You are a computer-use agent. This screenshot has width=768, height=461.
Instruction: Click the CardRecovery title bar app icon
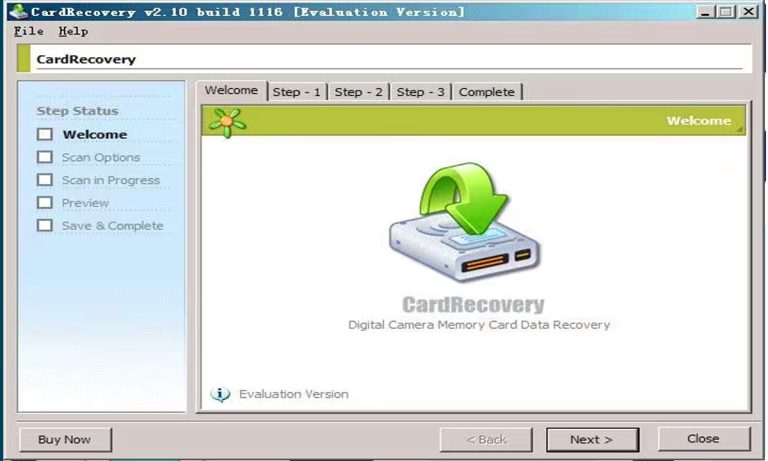click(x=18, y=11)
